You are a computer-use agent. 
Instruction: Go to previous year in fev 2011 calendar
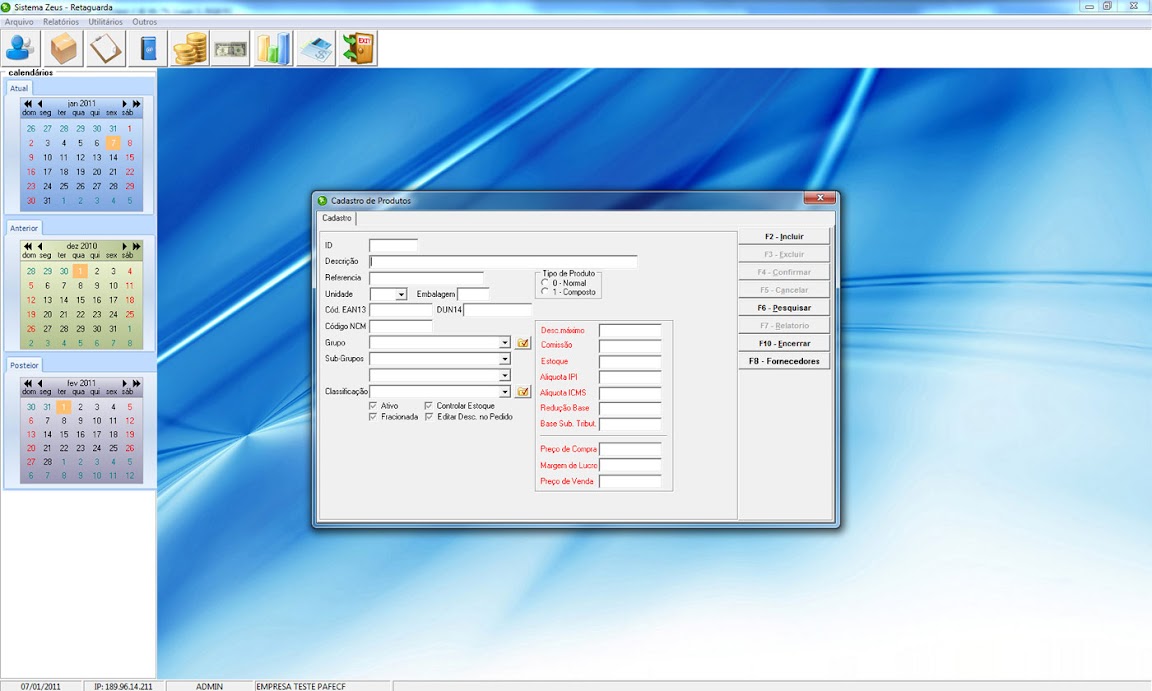[28, 383]
